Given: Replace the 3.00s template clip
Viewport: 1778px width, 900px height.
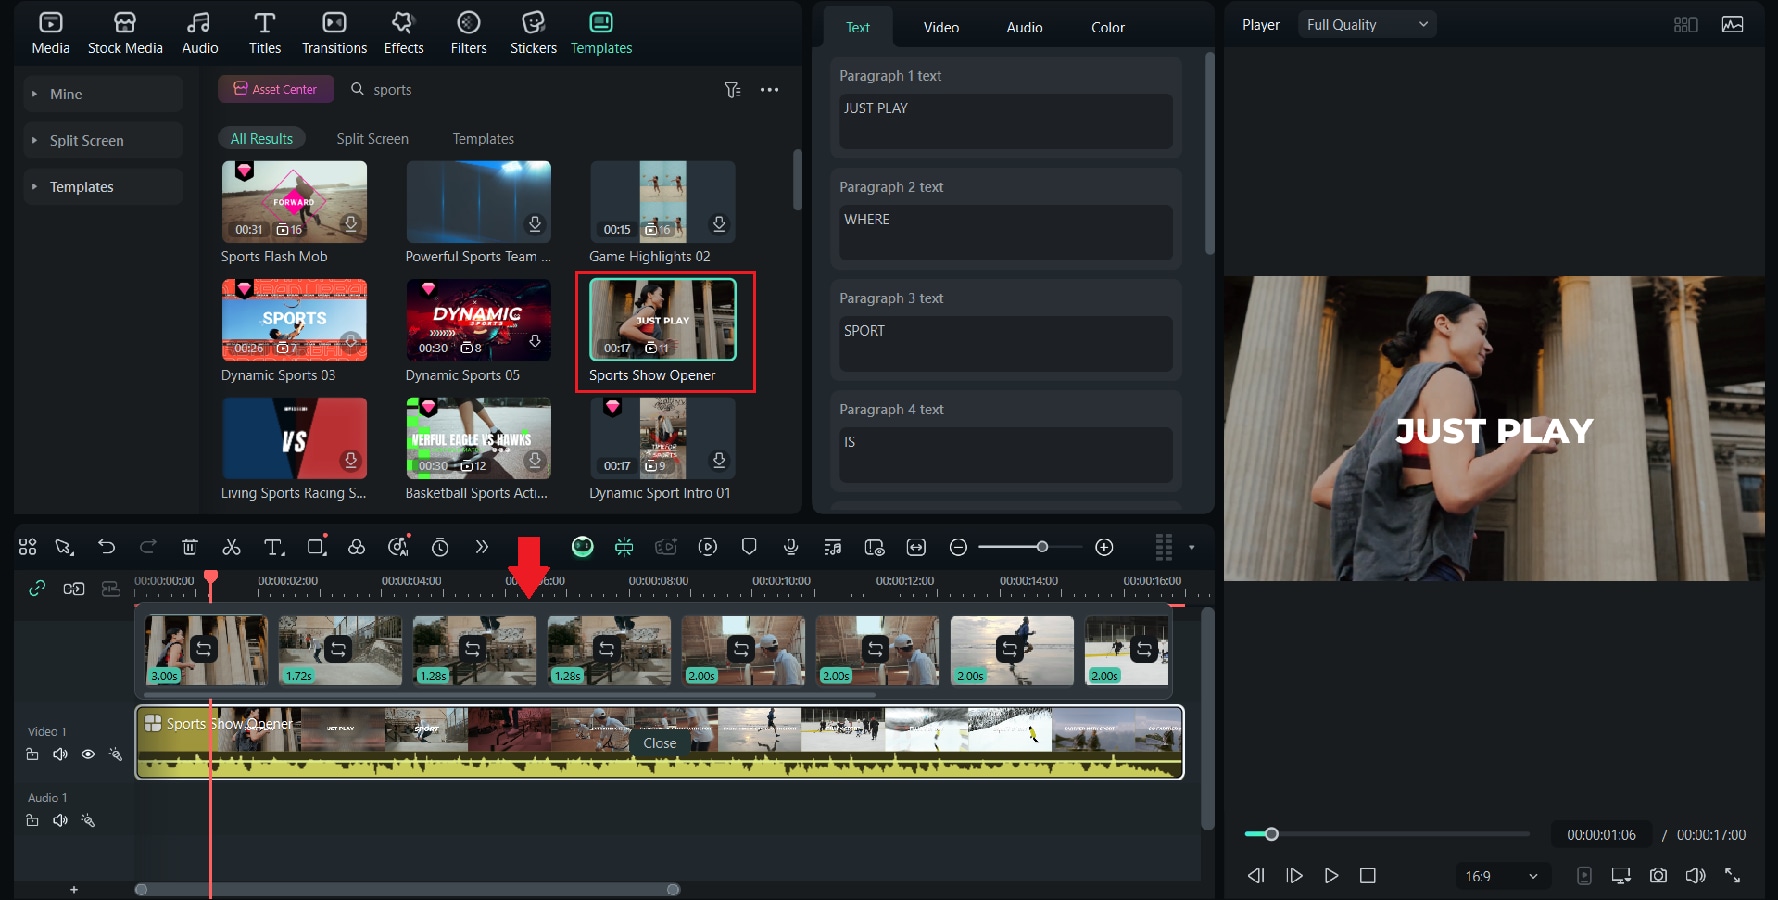Looking at the screenshot, I should 204,649.
